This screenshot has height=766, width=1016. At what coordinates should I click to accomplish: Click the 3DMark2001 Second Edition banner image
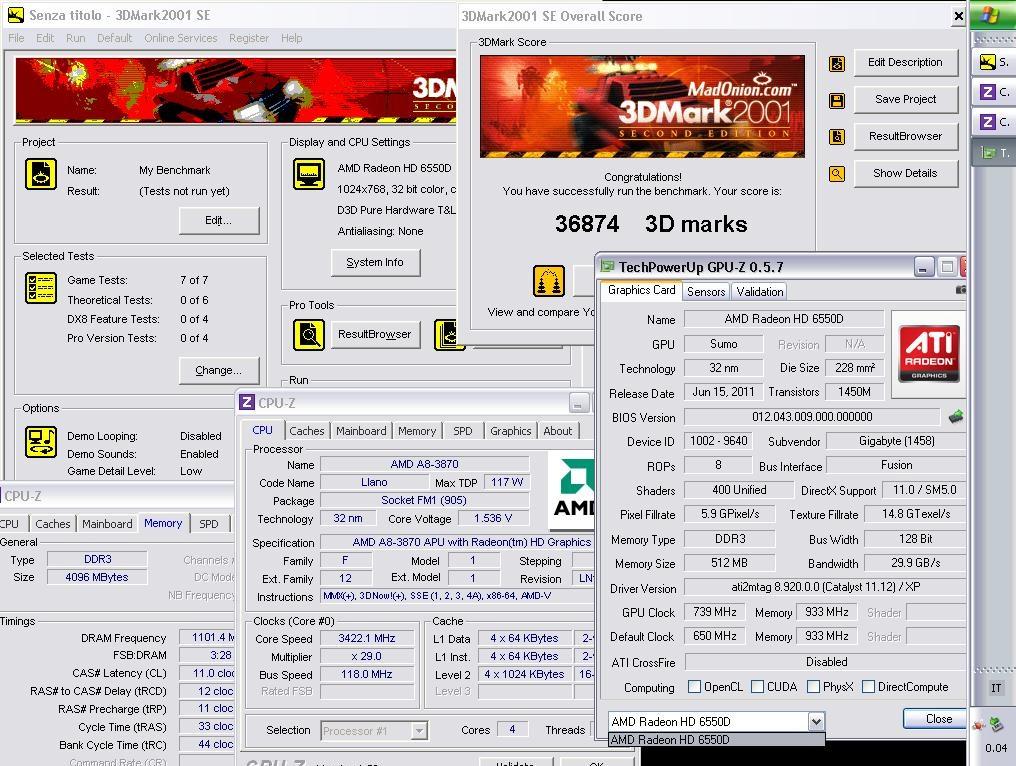click(x=642, y=106)
